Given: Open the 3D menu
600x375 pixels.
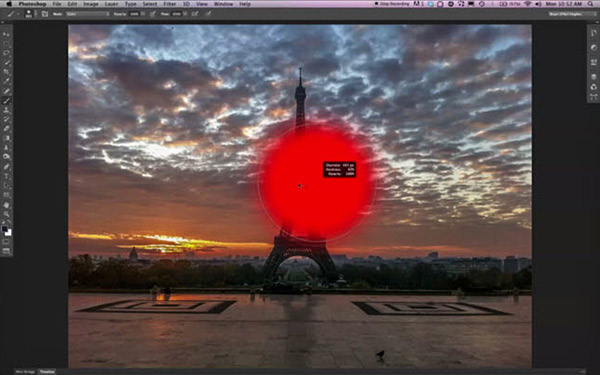Looking at the screenshot, I should 186,4.
